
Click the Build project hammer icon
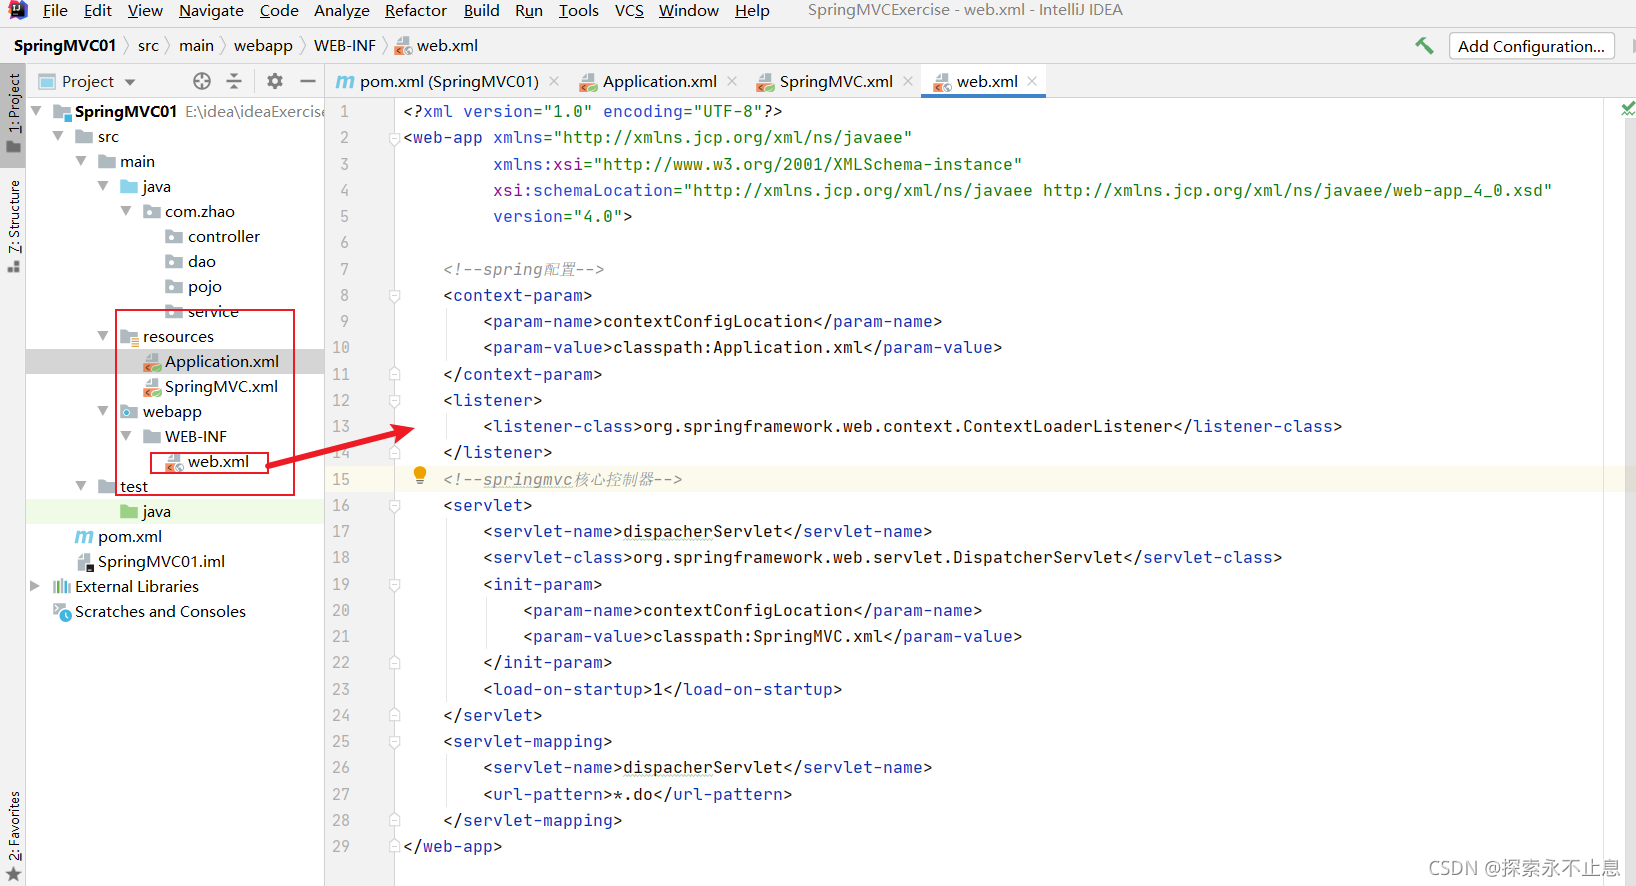click(x=1424, y=46)
